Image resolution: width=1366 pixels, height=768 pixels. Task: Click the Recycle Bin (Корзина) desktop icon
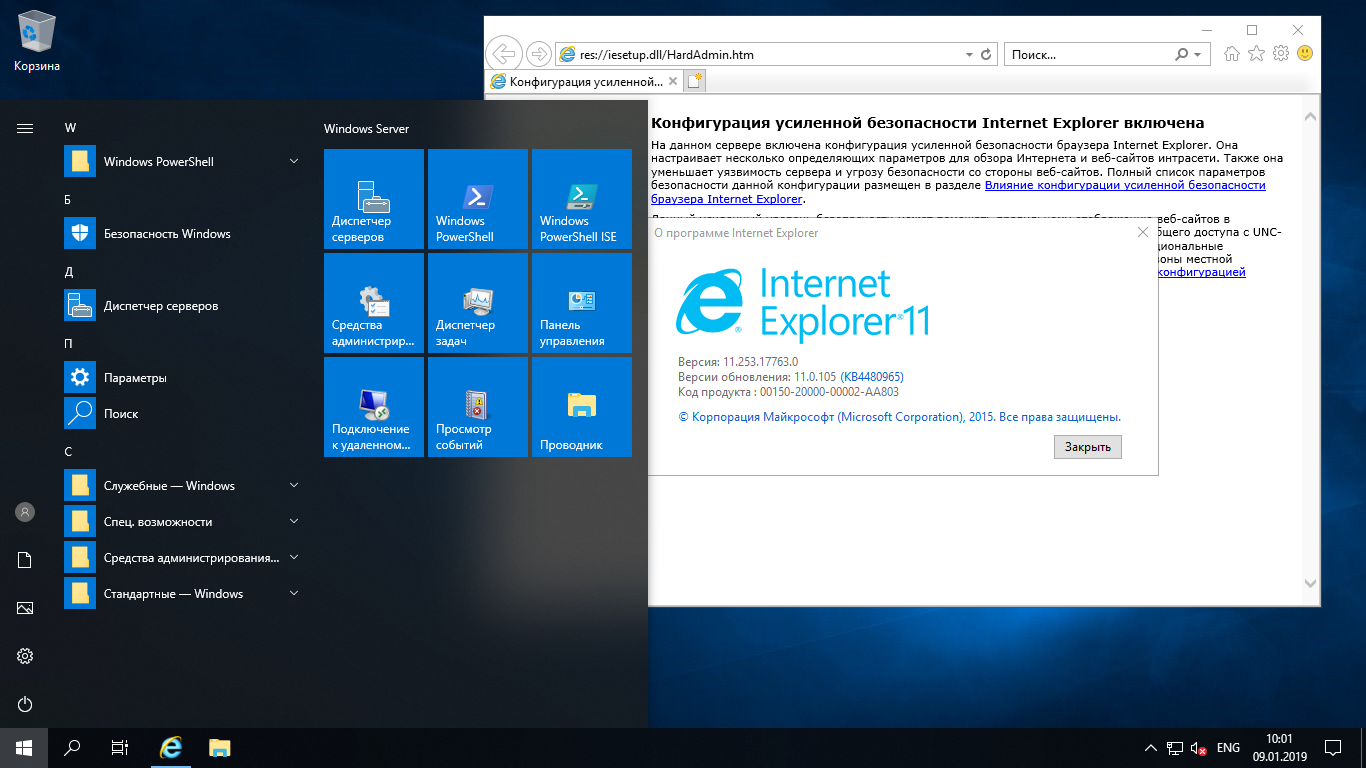[x=37, y=43]
